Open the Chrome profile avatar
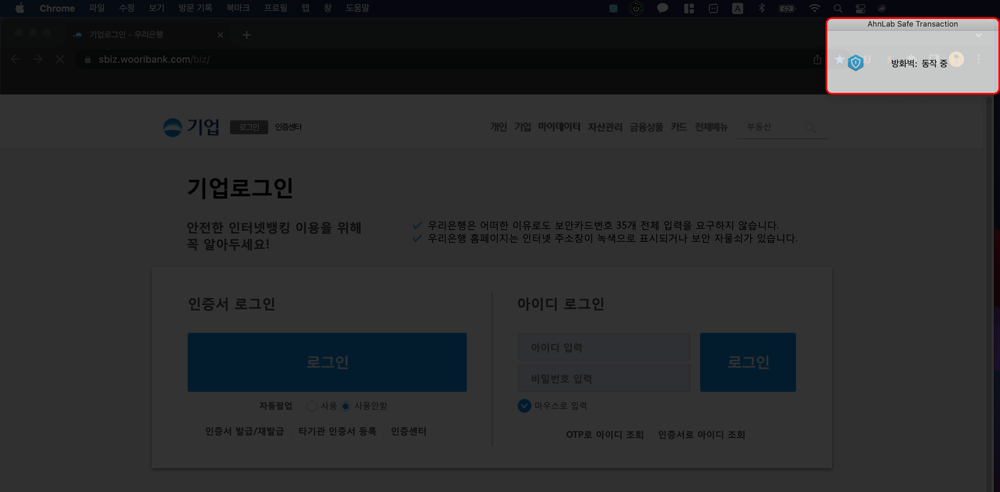The image size is (1000, 492). 956,59
